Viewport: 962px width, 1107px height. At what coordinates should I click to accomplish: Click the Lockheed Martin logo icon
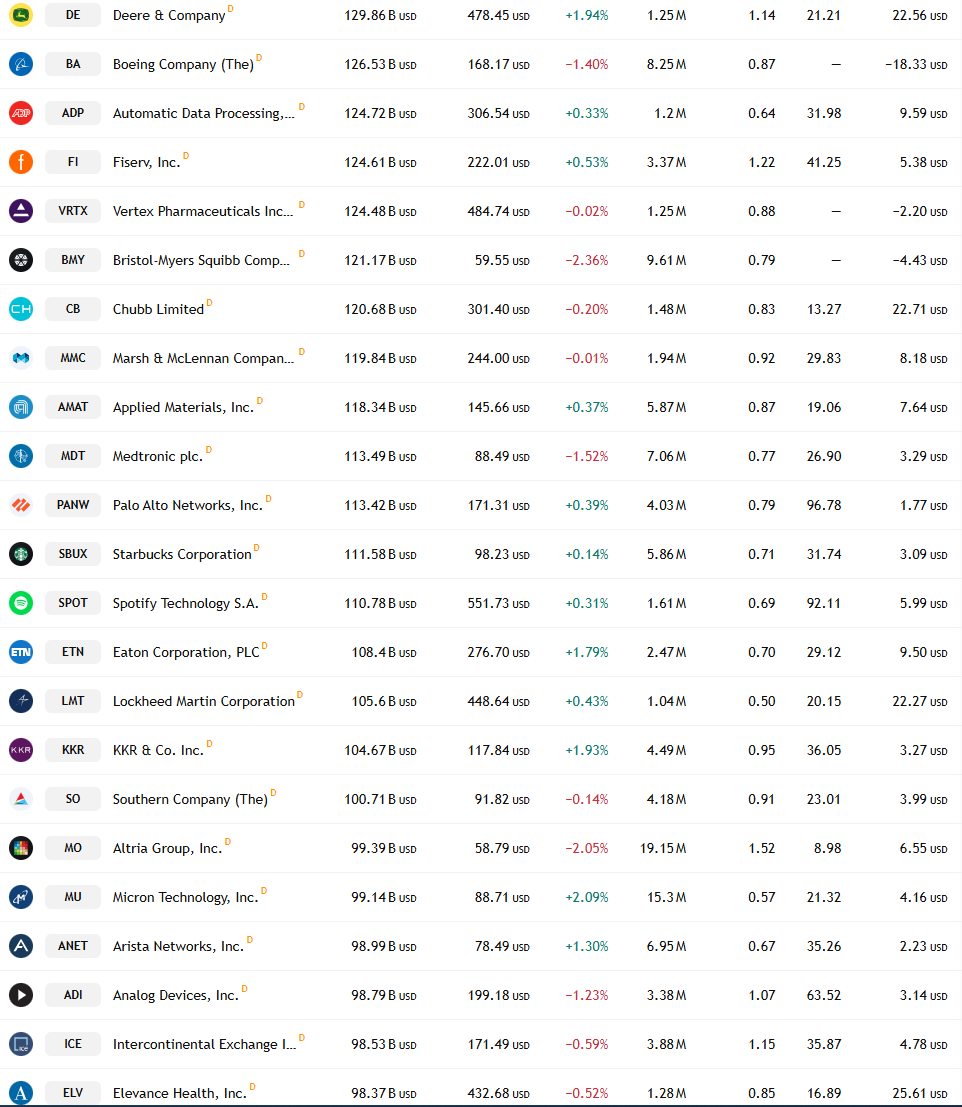click(21, 700)
